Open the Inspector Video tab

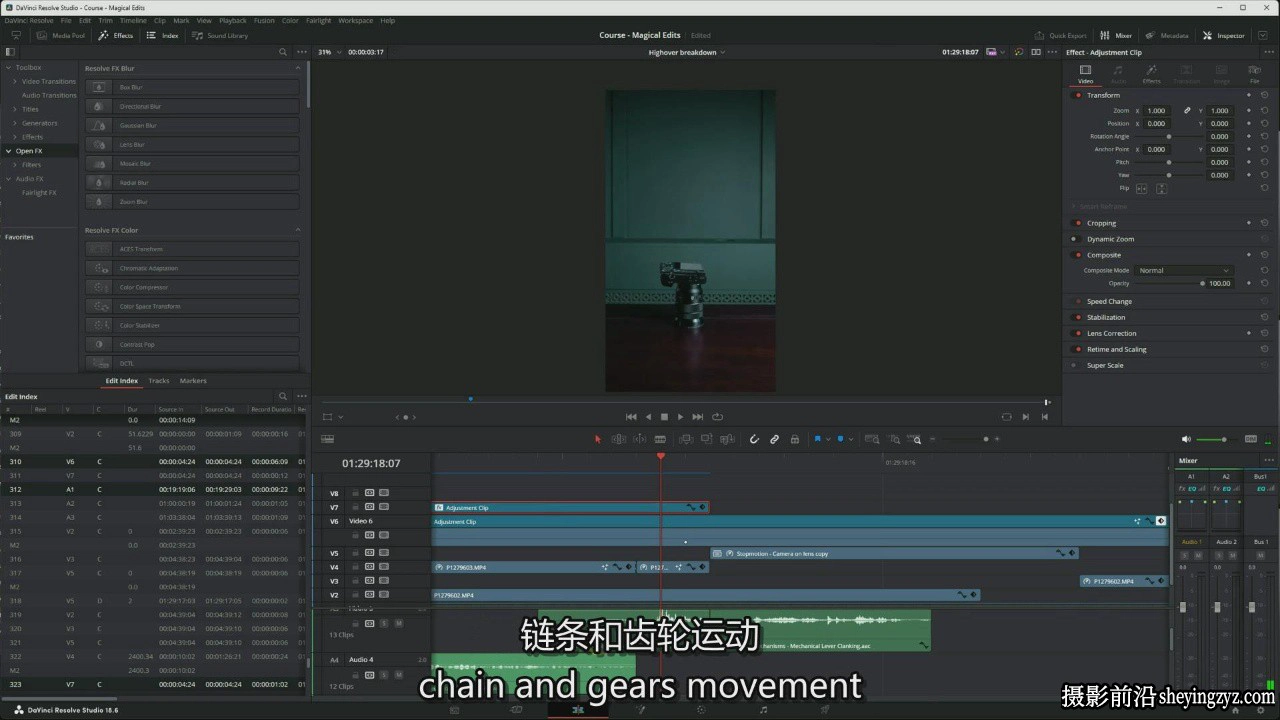1085,73
